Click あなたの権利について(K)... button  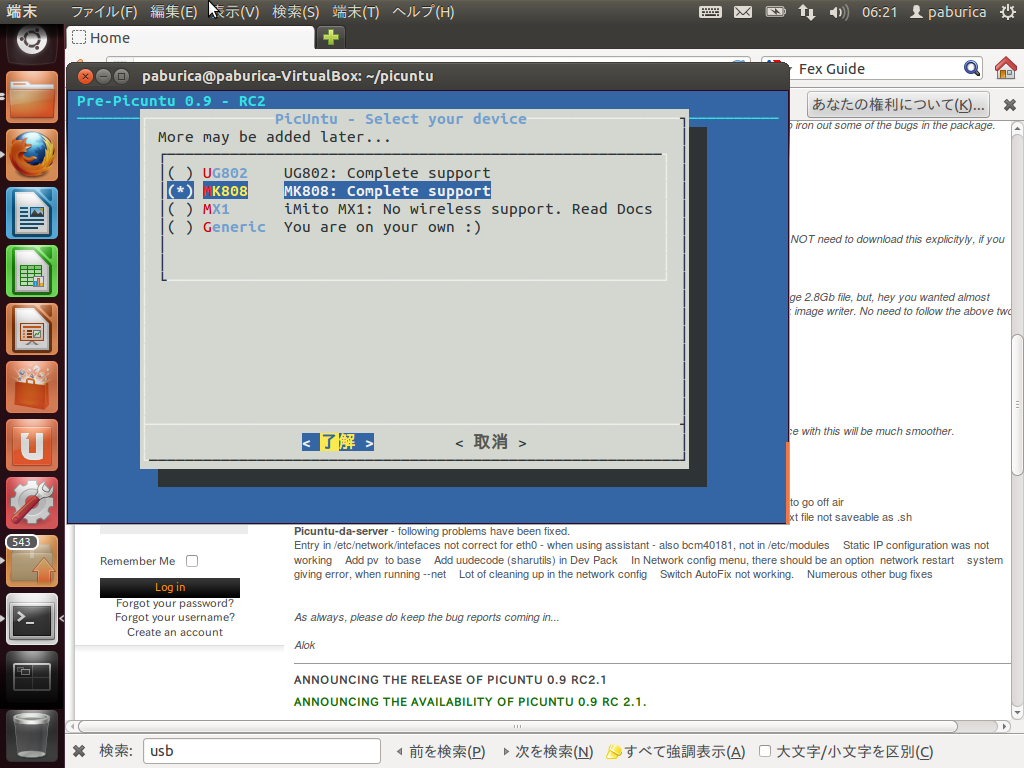[x=898, y=104]
